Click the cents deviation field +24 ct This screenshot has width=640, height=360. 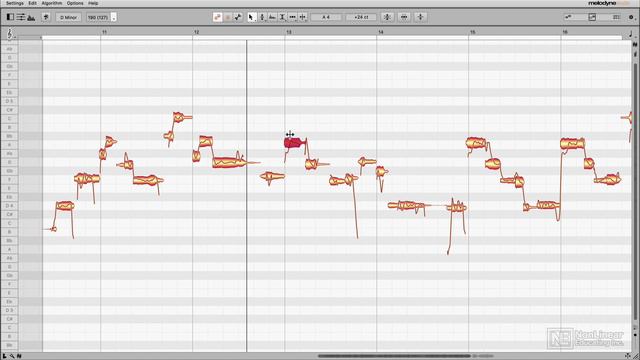(x=361, y=17)
